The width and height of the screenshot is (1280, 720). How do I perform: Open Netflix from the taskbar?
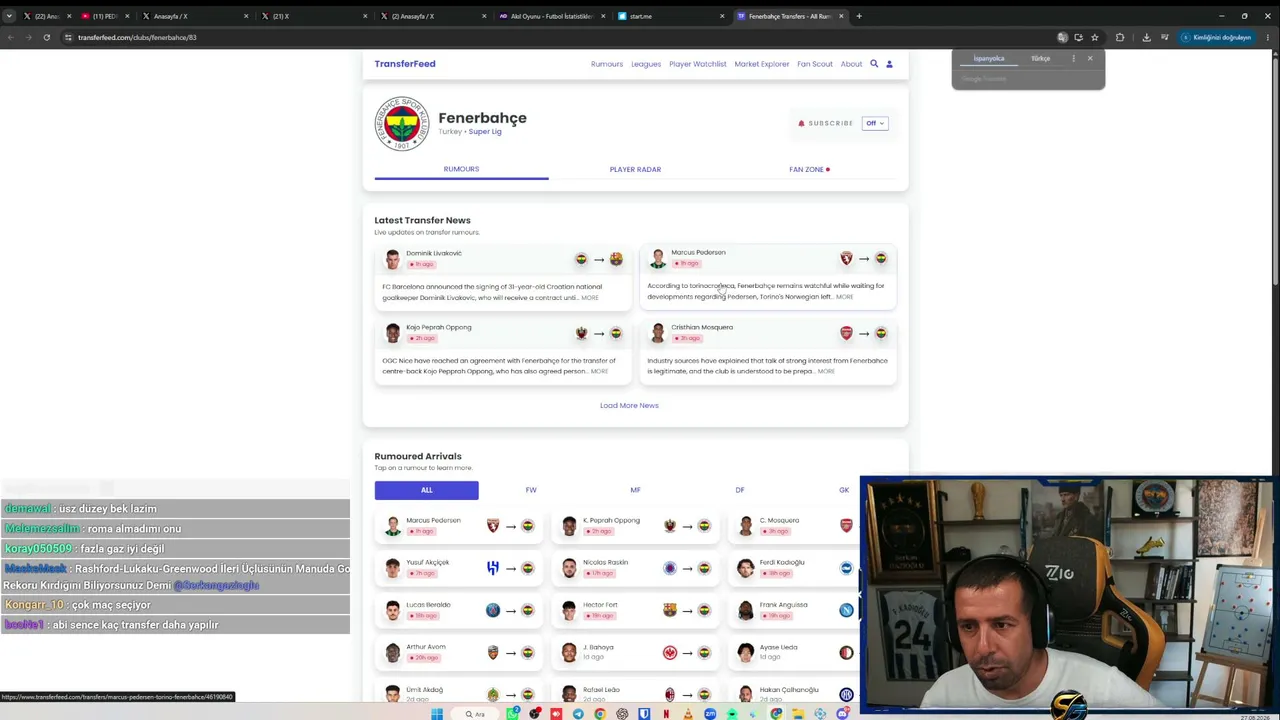[666, 714]
